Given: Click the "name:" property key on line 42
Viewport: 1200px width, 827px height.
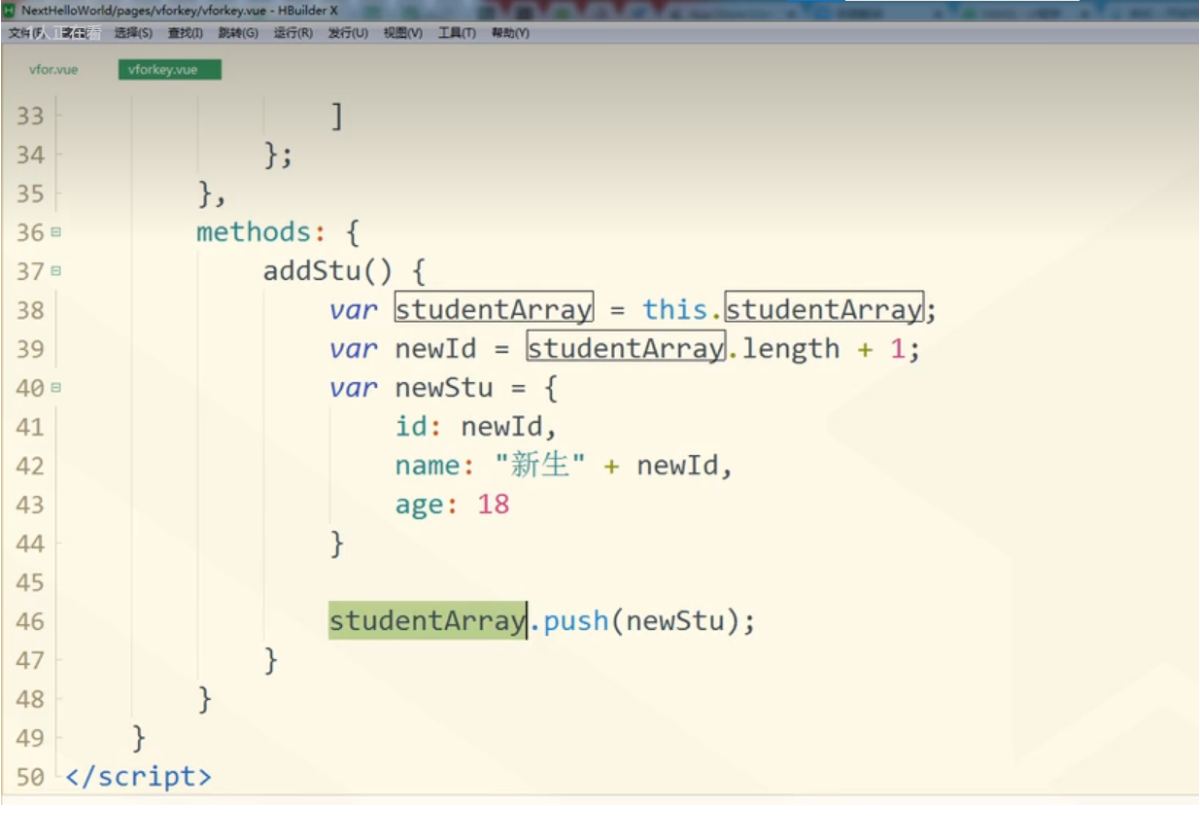Looking at the screenshot, I should pyautogui.click(x=436, y=466).
